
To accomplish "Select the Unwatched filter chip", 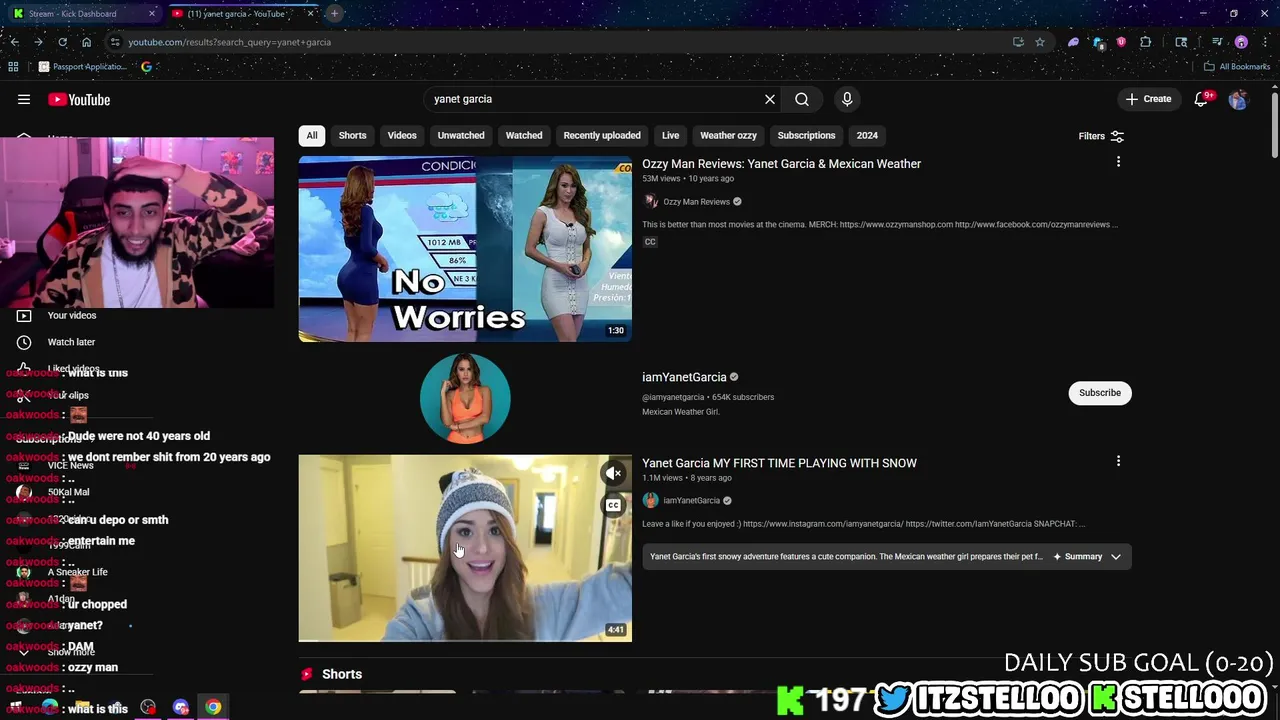I will (x=461, y=136).
